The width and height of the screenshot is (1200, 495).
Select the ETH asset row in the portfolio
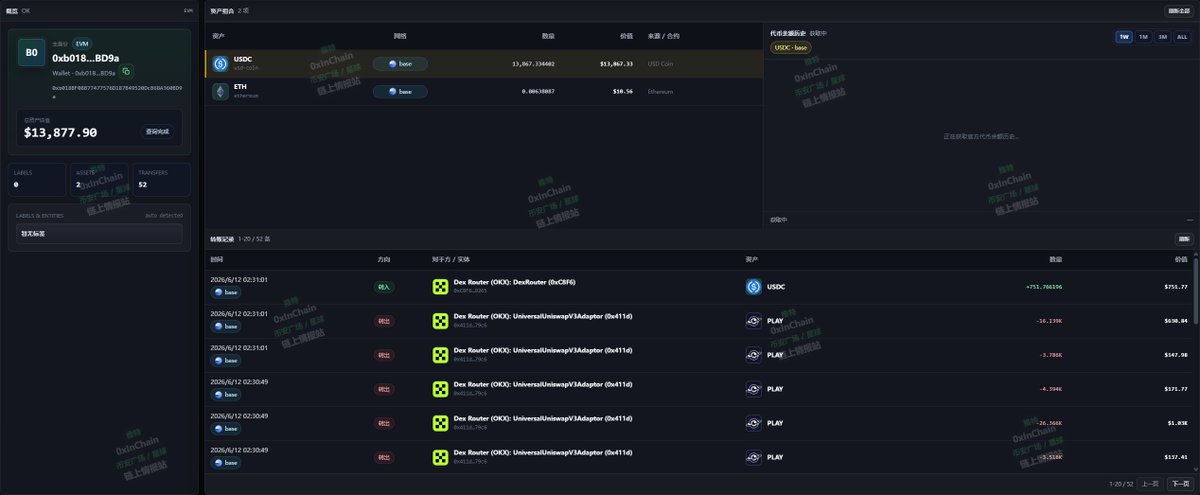484,91
